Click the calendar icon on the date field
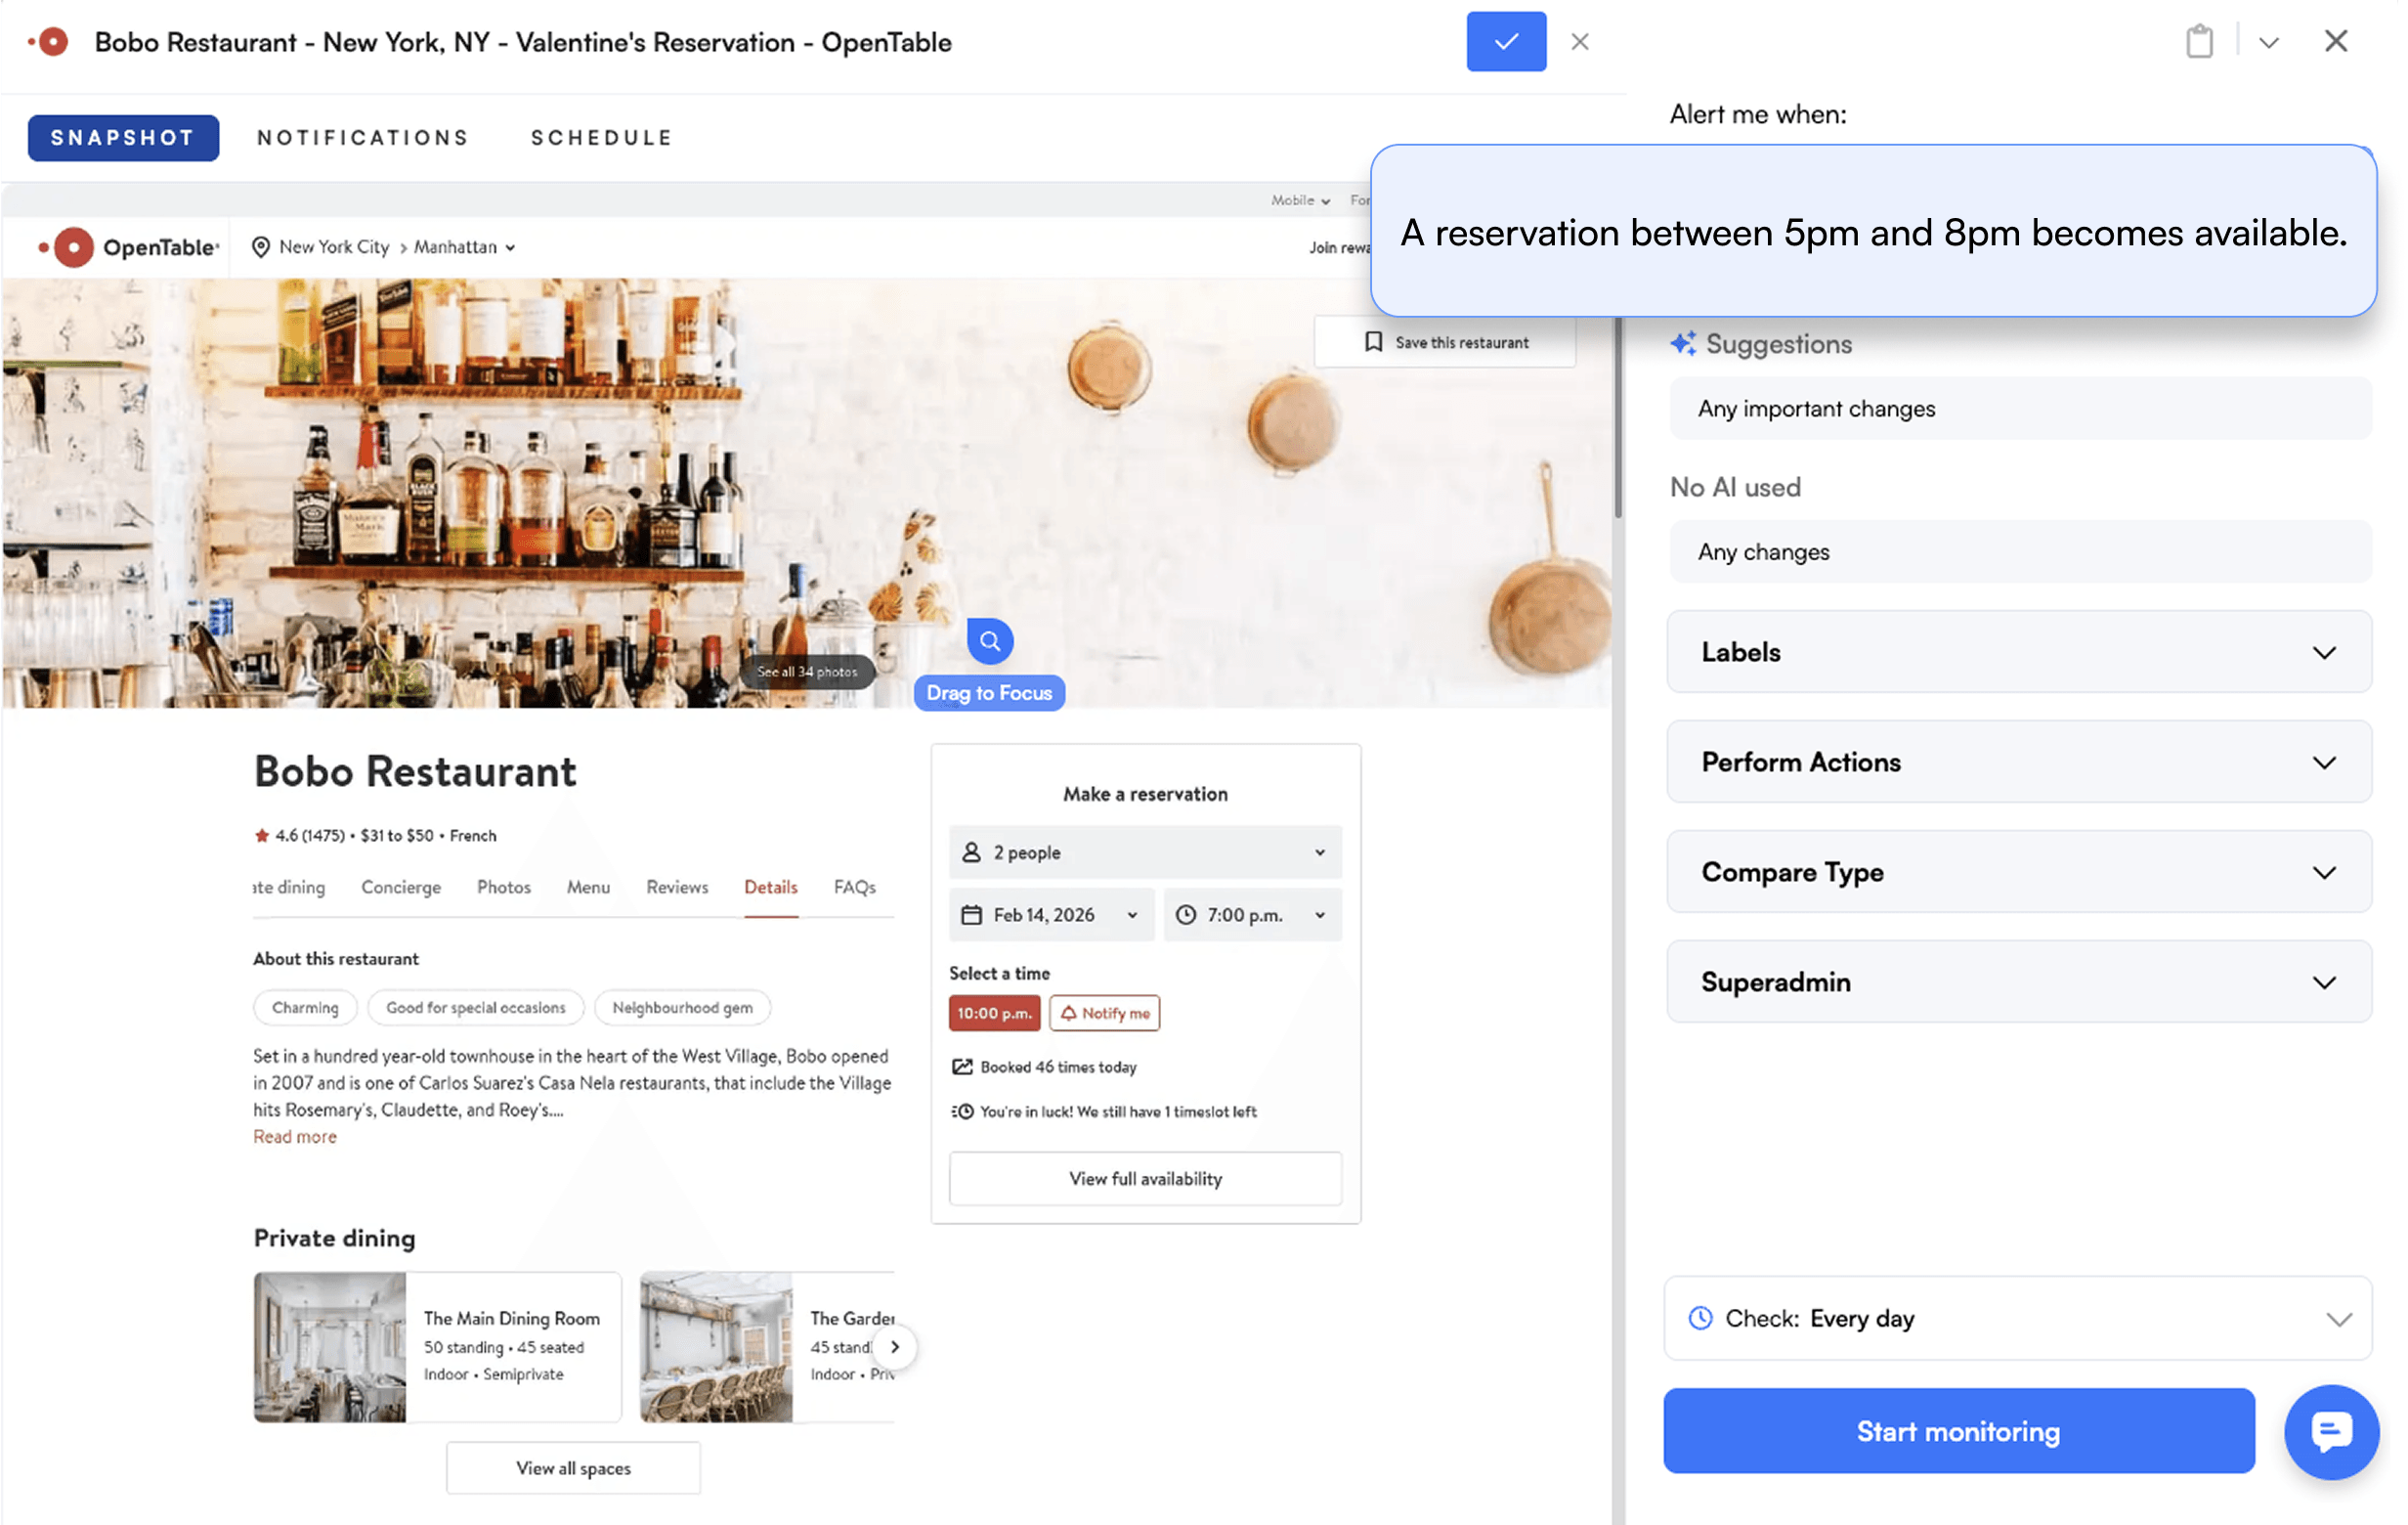The image size is (2408, 1525). coord(971,914)
